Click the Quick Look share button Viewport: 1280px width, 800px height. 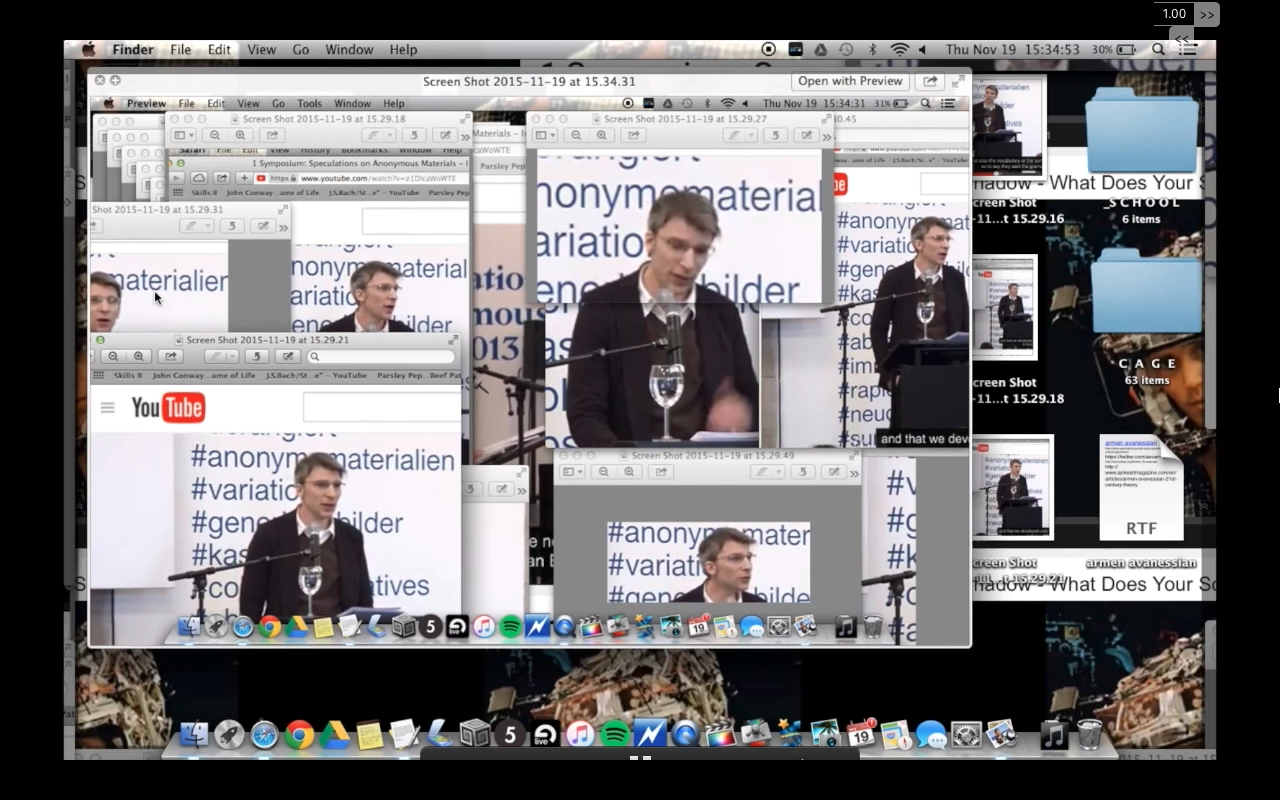930,81
